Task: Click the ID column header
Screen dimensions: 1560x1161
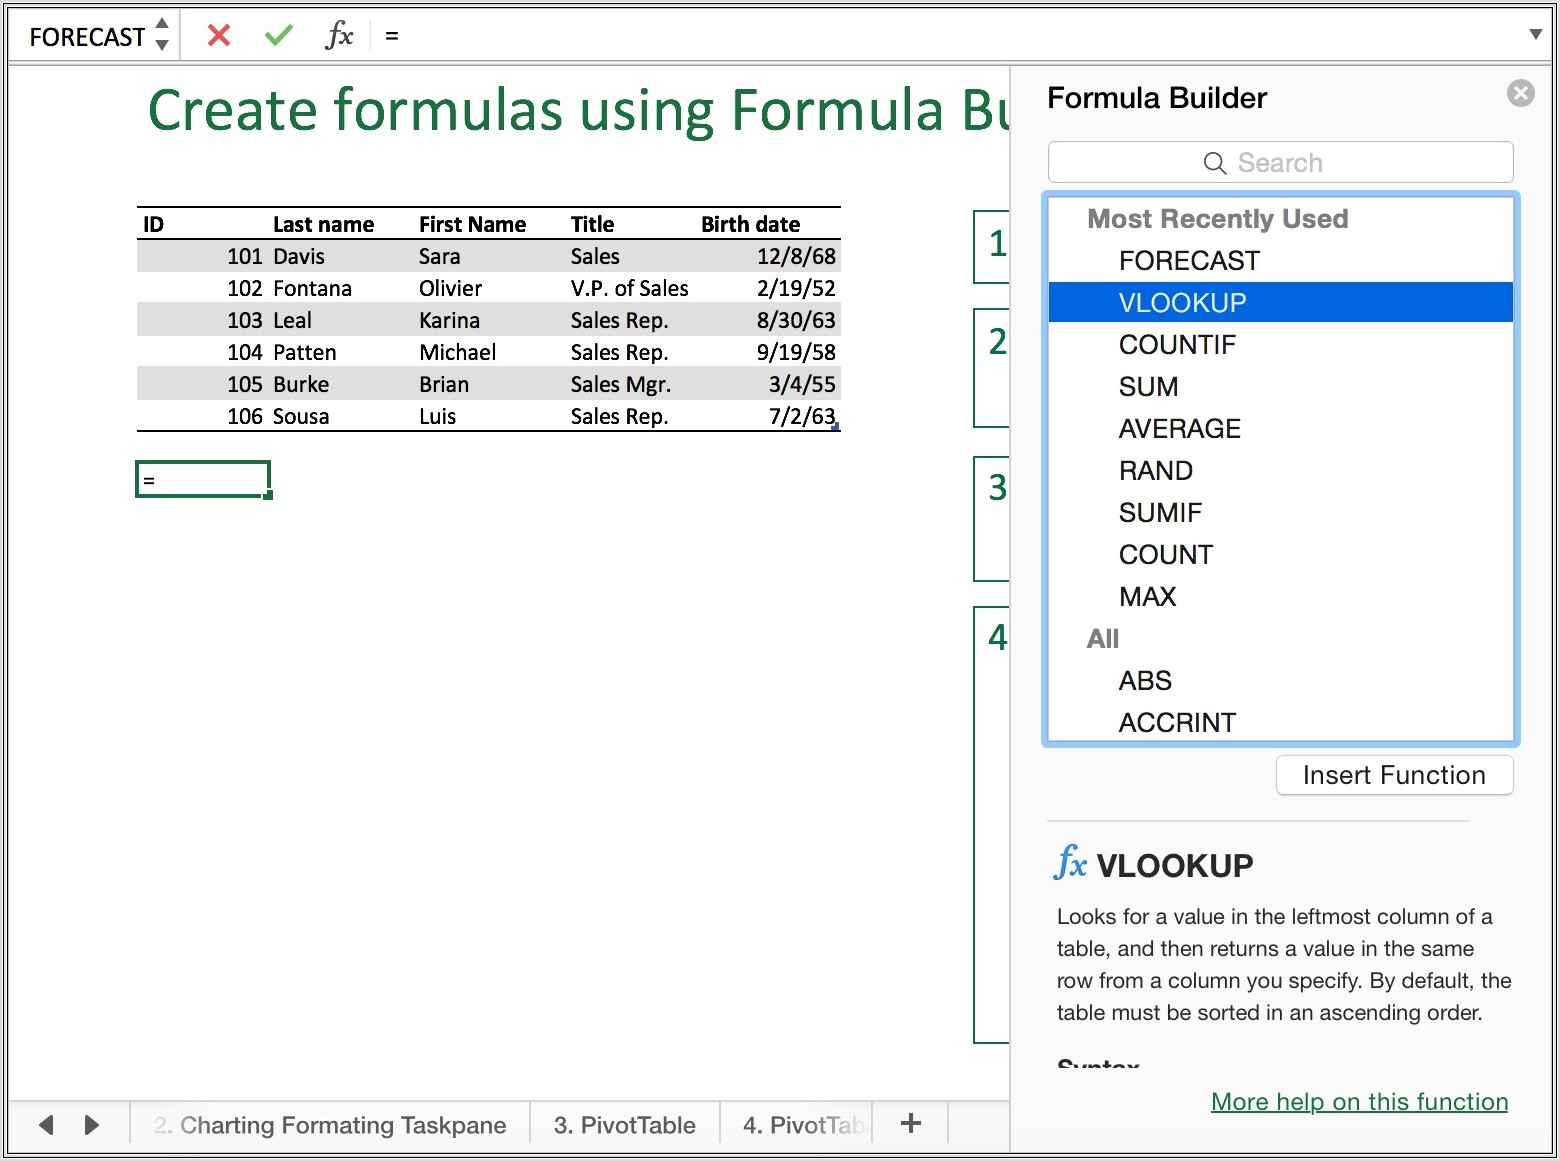Action: point(153,224)
